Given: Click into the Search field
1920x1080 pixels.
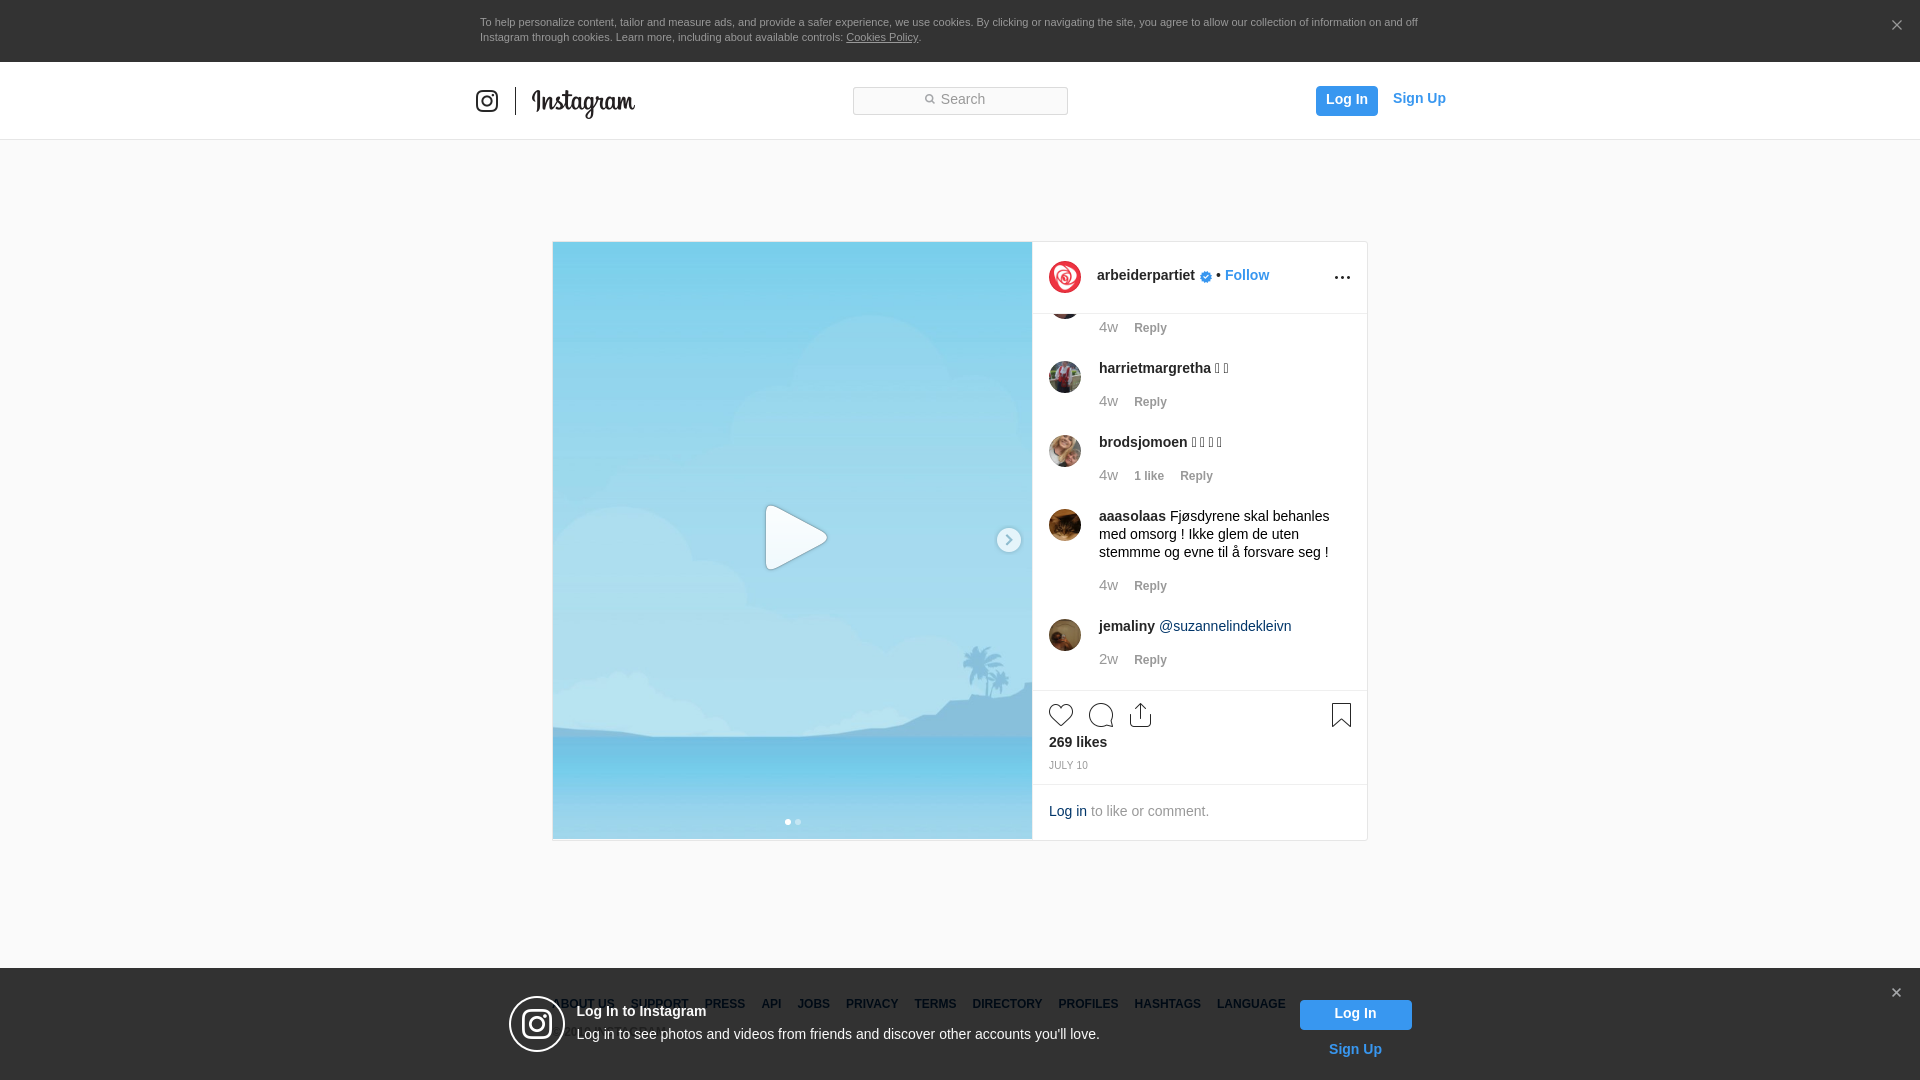Looking at the screenshot, I should (x=960, y=100).
